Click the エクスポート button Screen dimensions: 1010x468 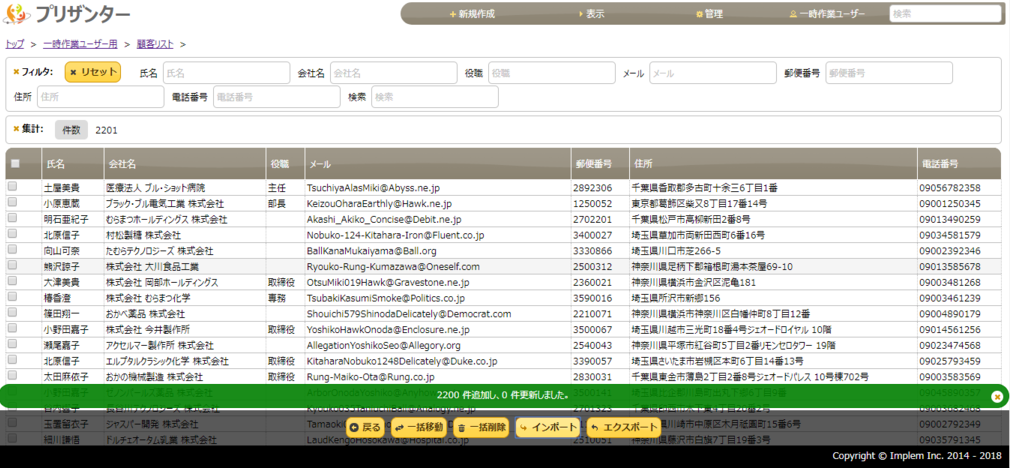(624, 427)
